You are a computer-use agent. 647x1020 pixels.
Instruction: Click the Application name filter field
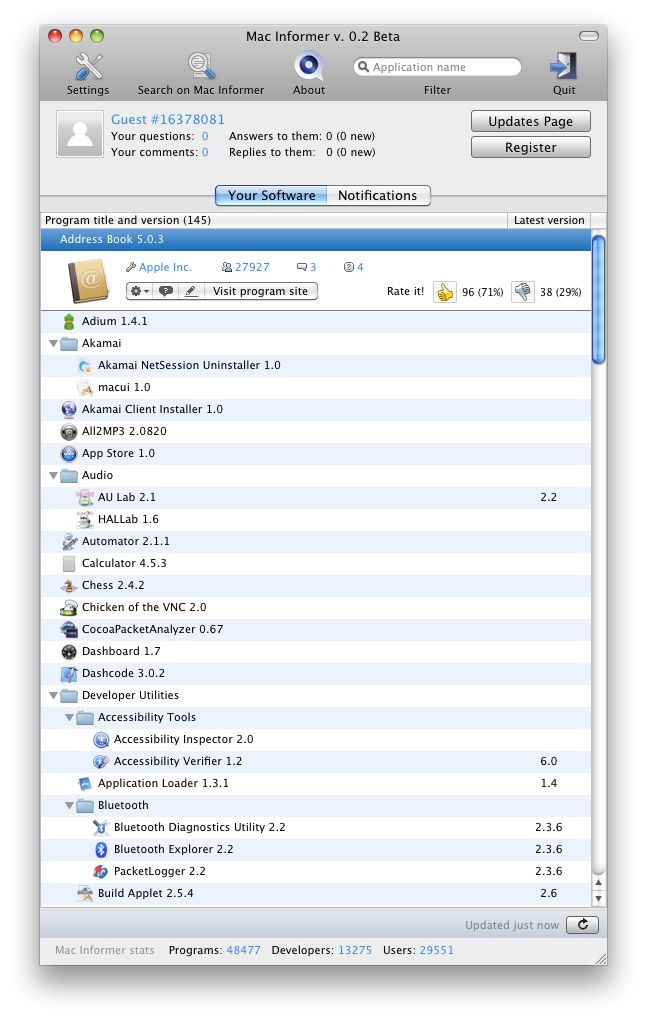click(437, 67)
